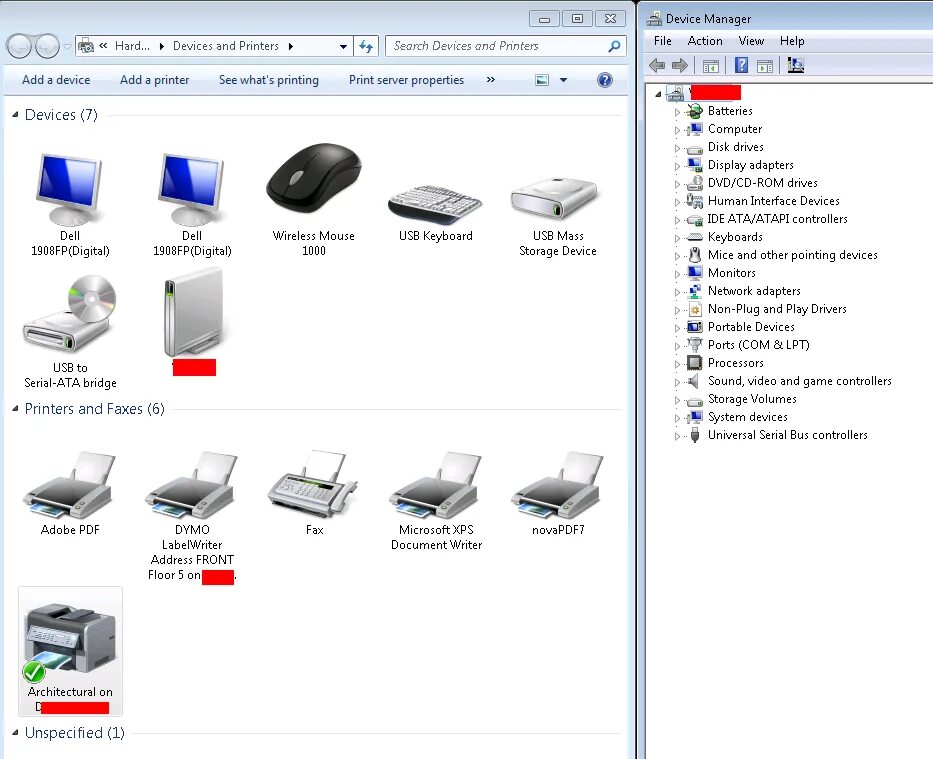Screen dimensions: 933x759
Task: Click Device Manager action pane toolbar icon
Action: click(x=765, y=65)
